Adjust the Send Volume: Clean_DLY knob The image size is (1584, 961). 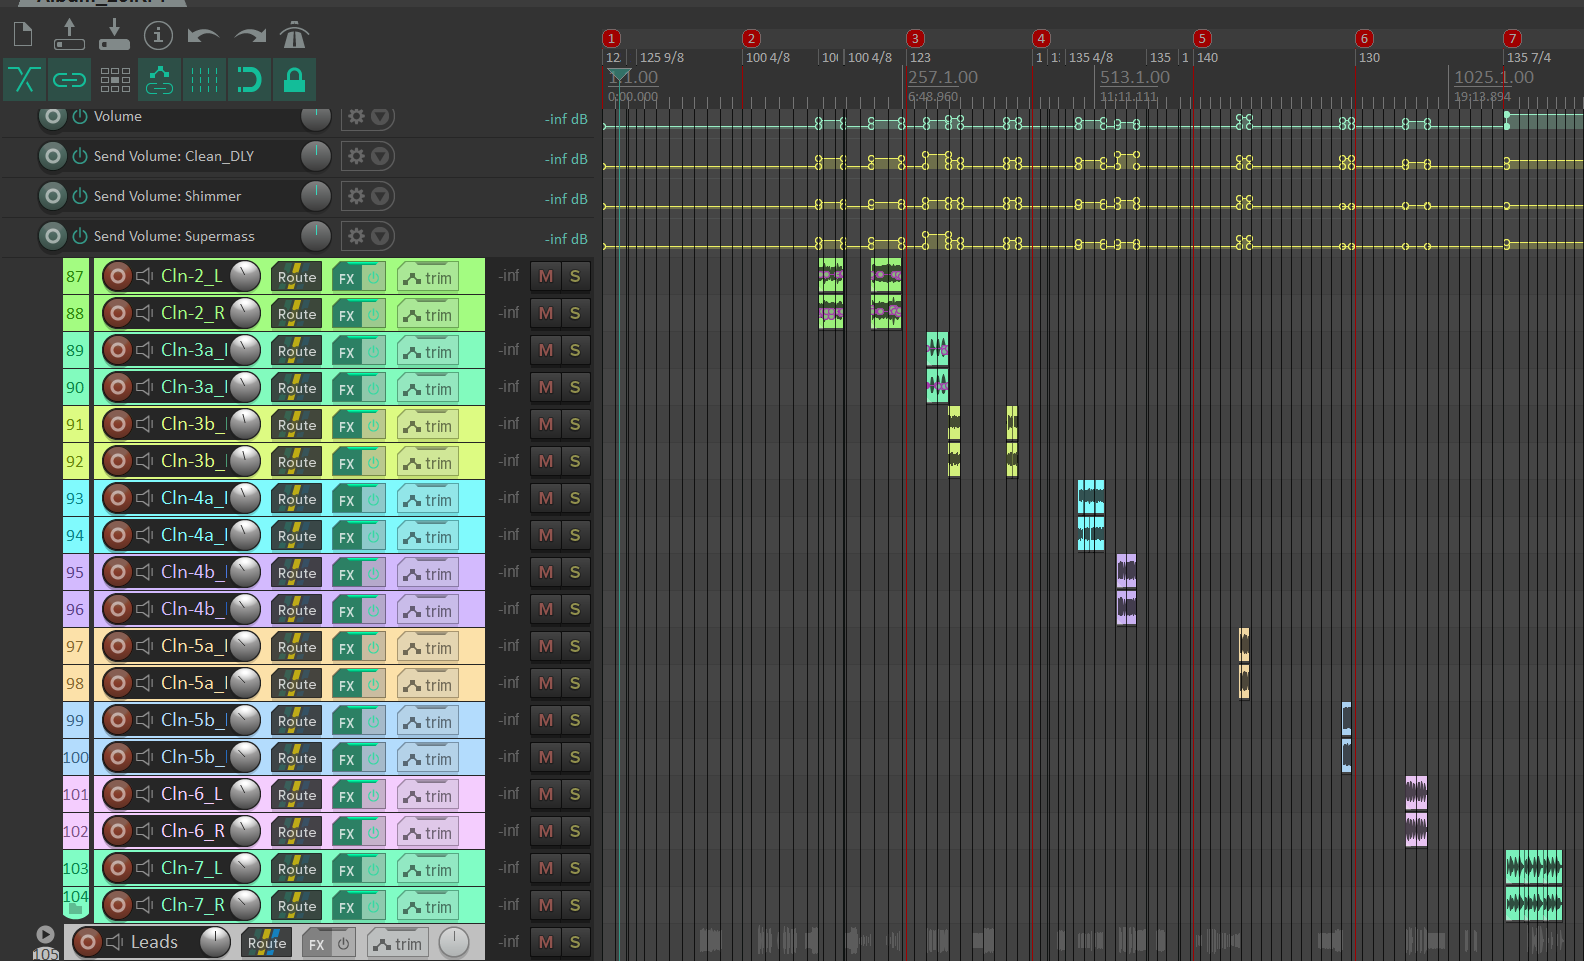pyautogui.click(x=316, y=156)
